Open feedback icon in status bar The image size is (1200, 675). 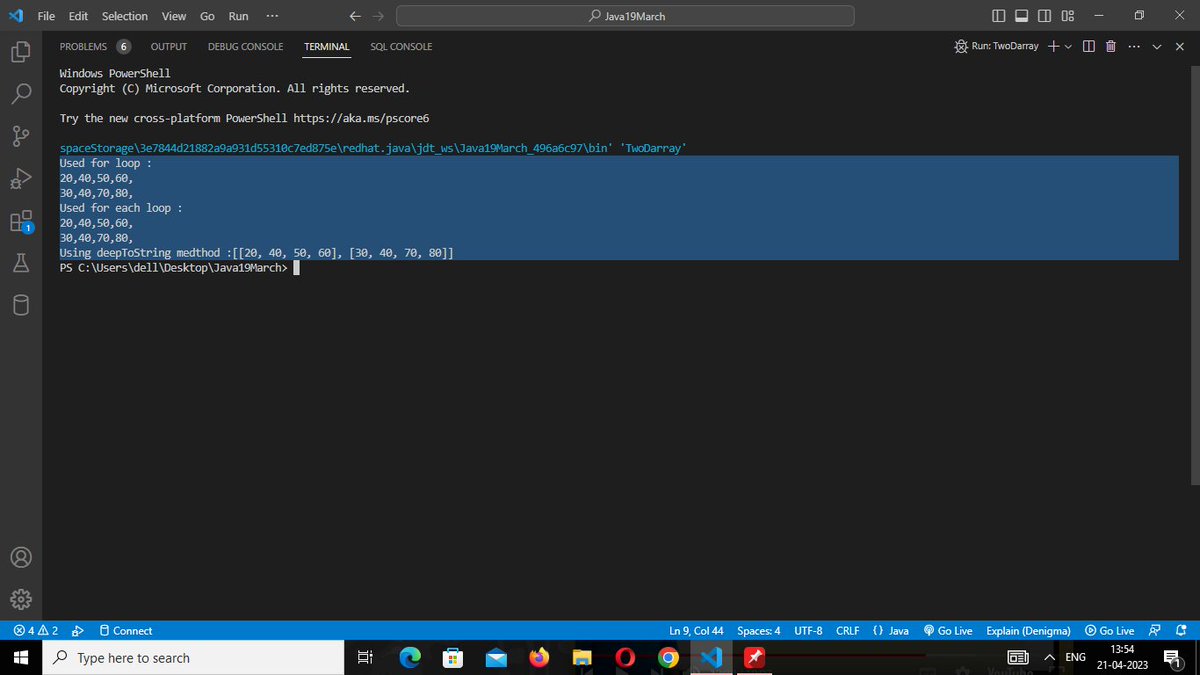pyautogui.click(x=1155, y=631)
